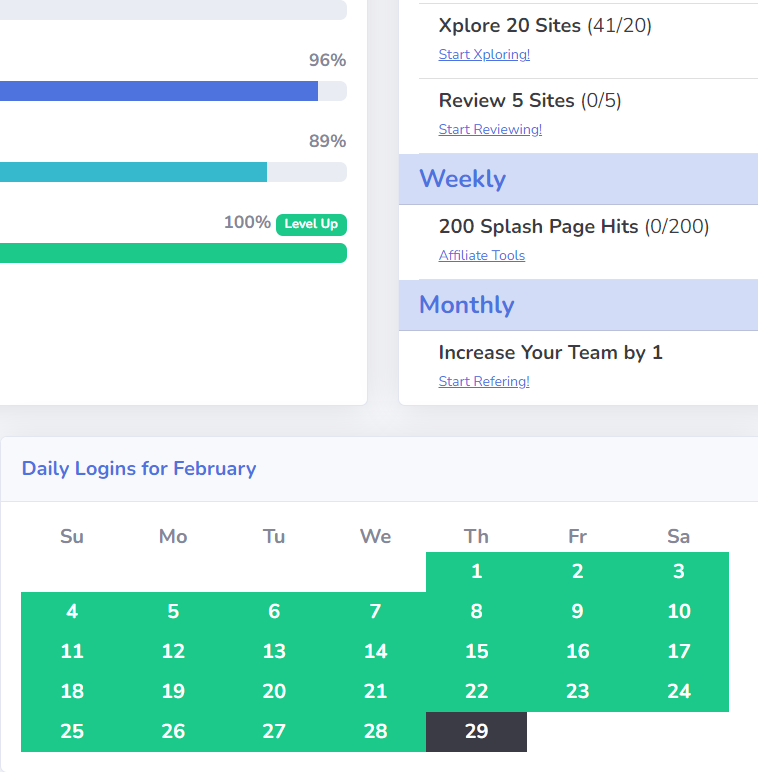Click the 96% blue progress bar
The image size is (758, 772).
pos(173,91)
